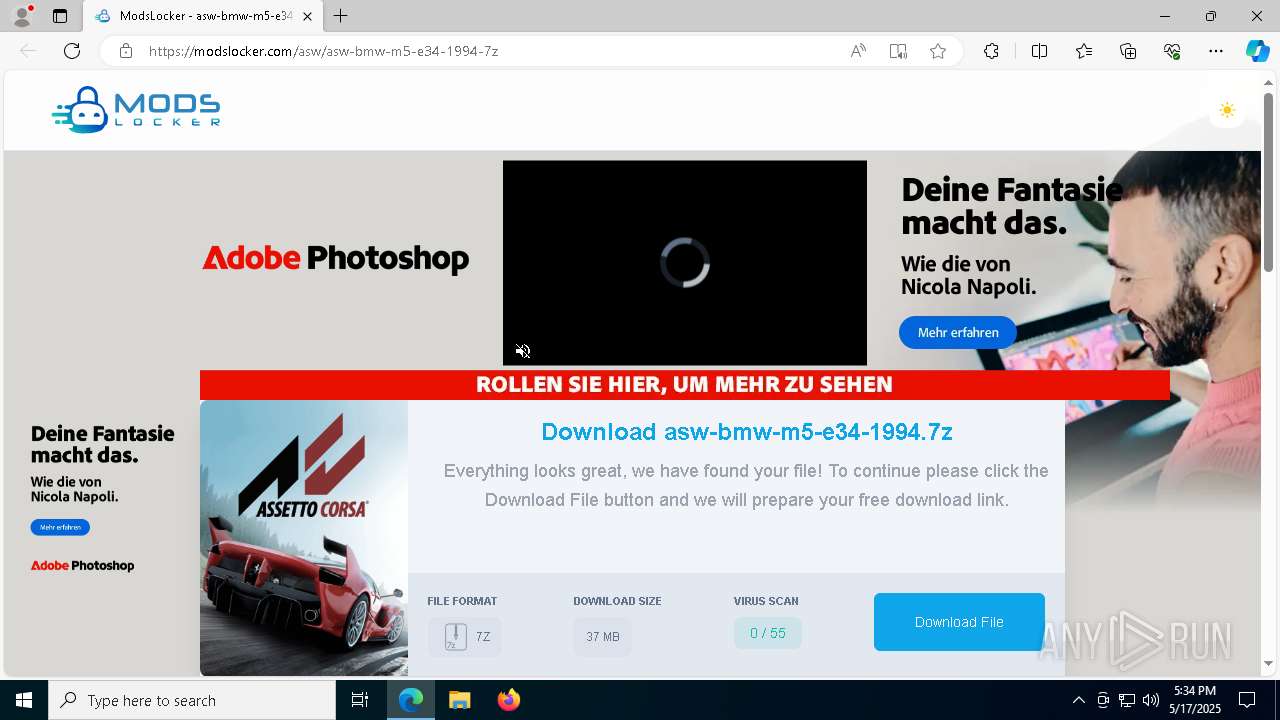
Task: Click the black video ad player
Action: [685, 263]
